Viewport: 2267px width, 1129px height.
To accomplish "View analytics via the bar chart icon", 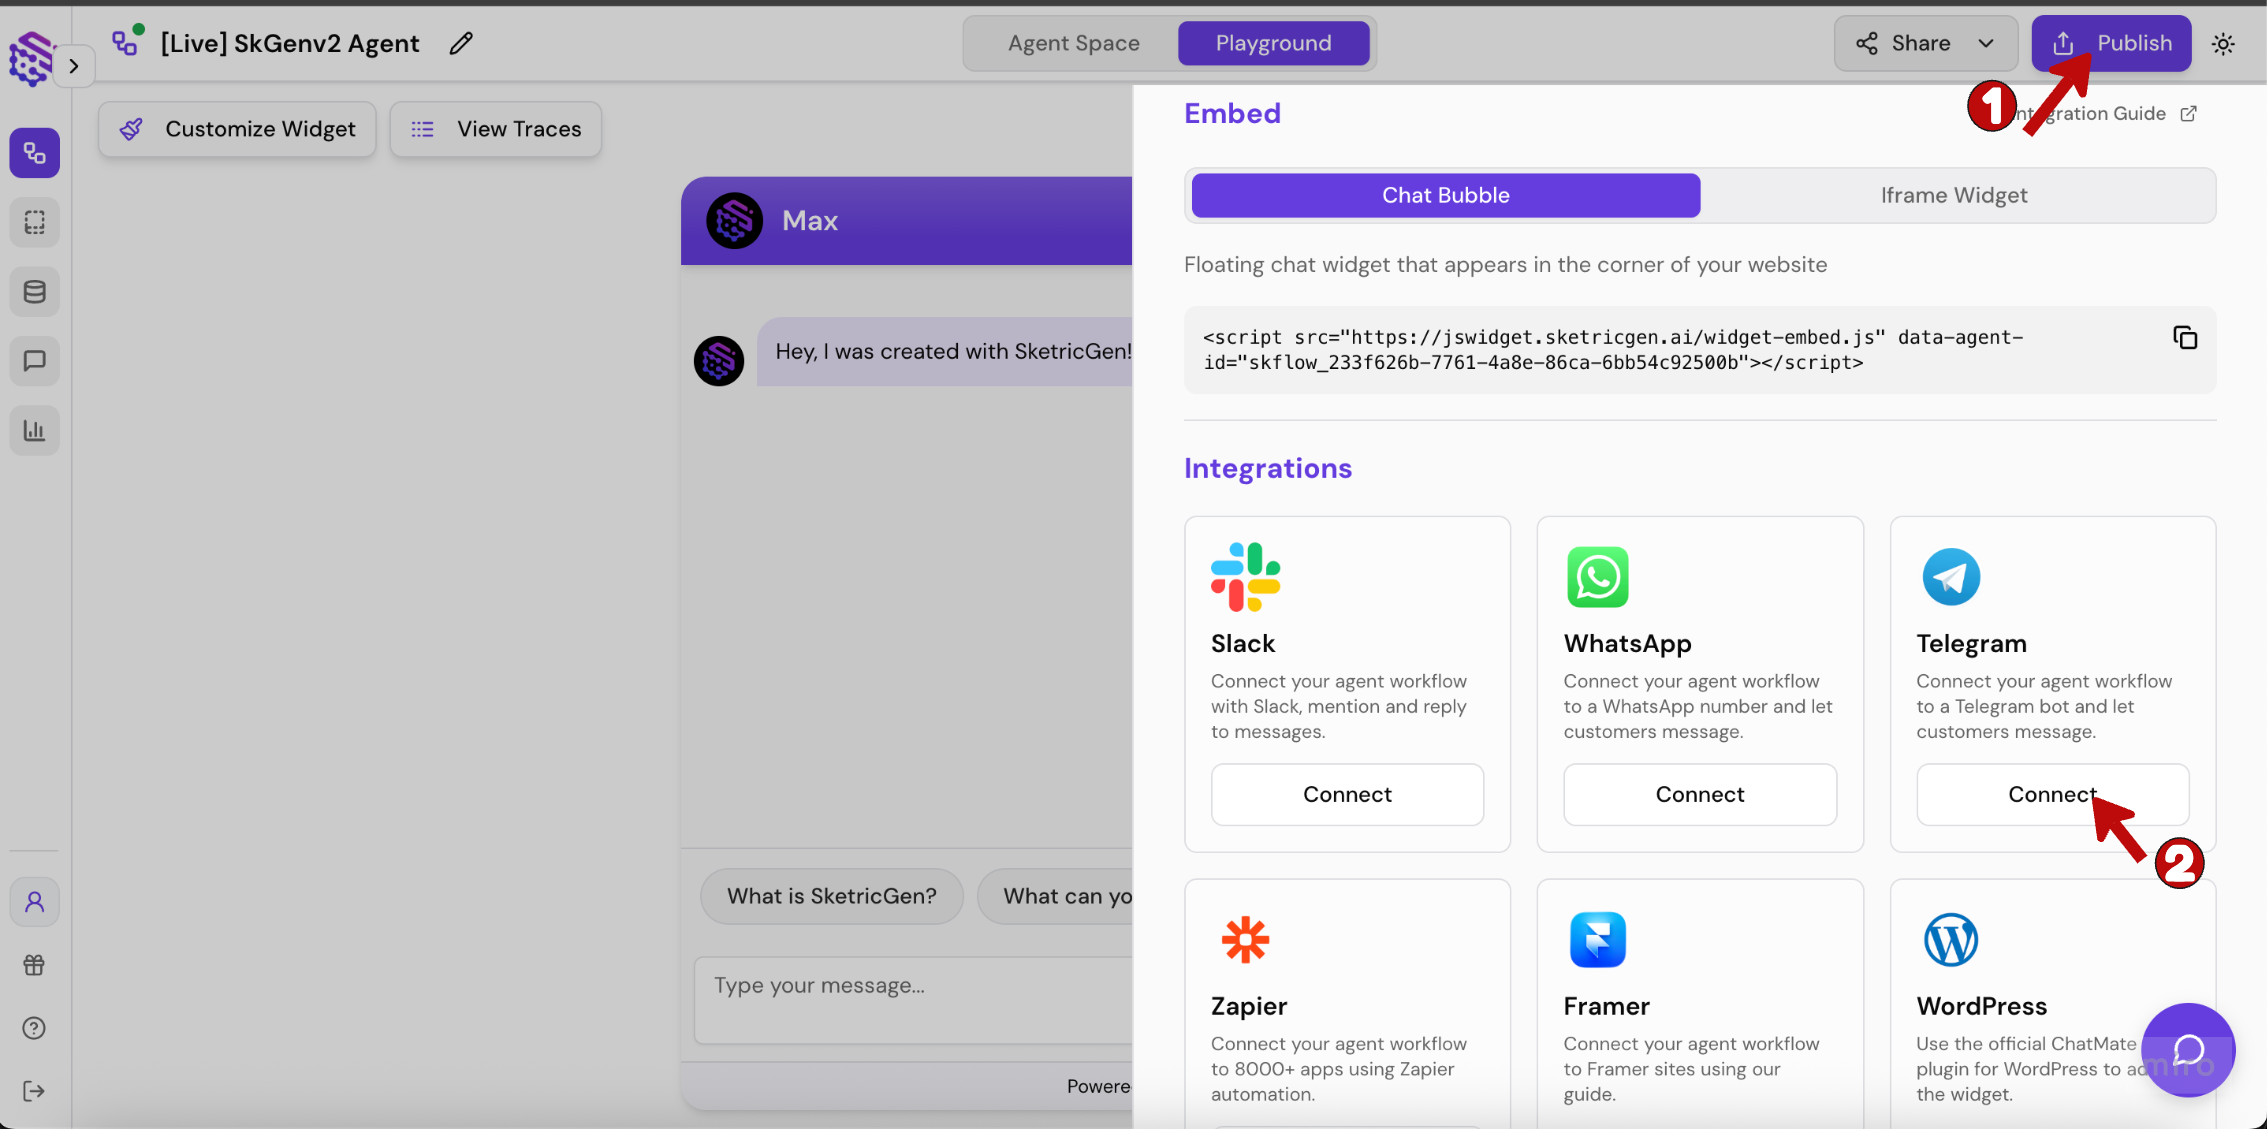I will tap(34, 430).
